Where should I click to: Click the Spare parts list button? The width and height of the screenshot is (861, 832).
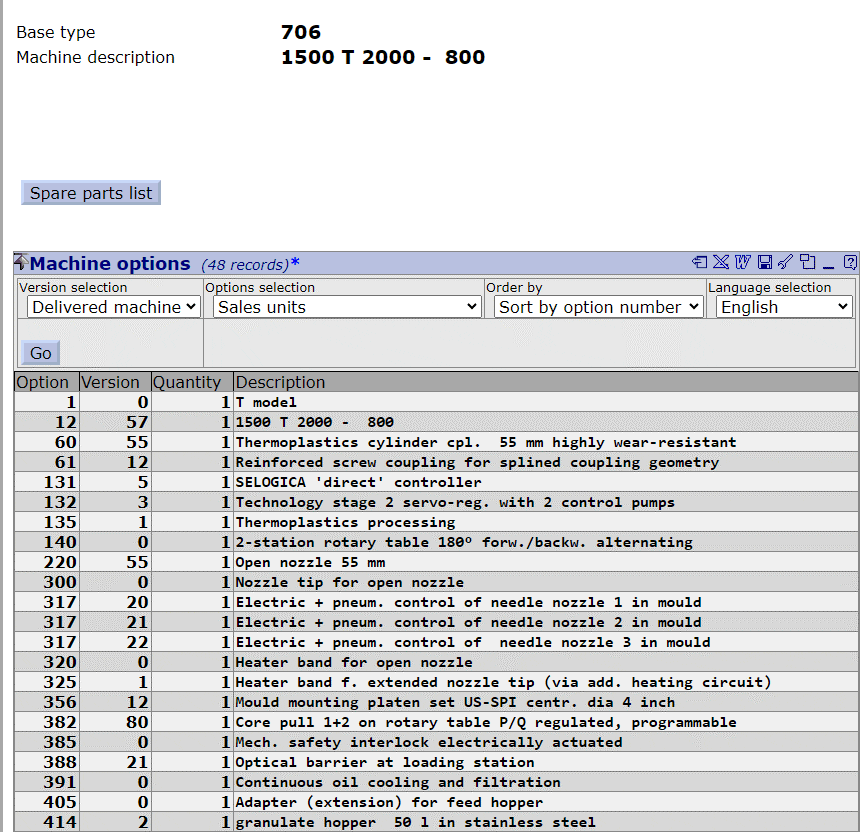(x=91, y=193)
